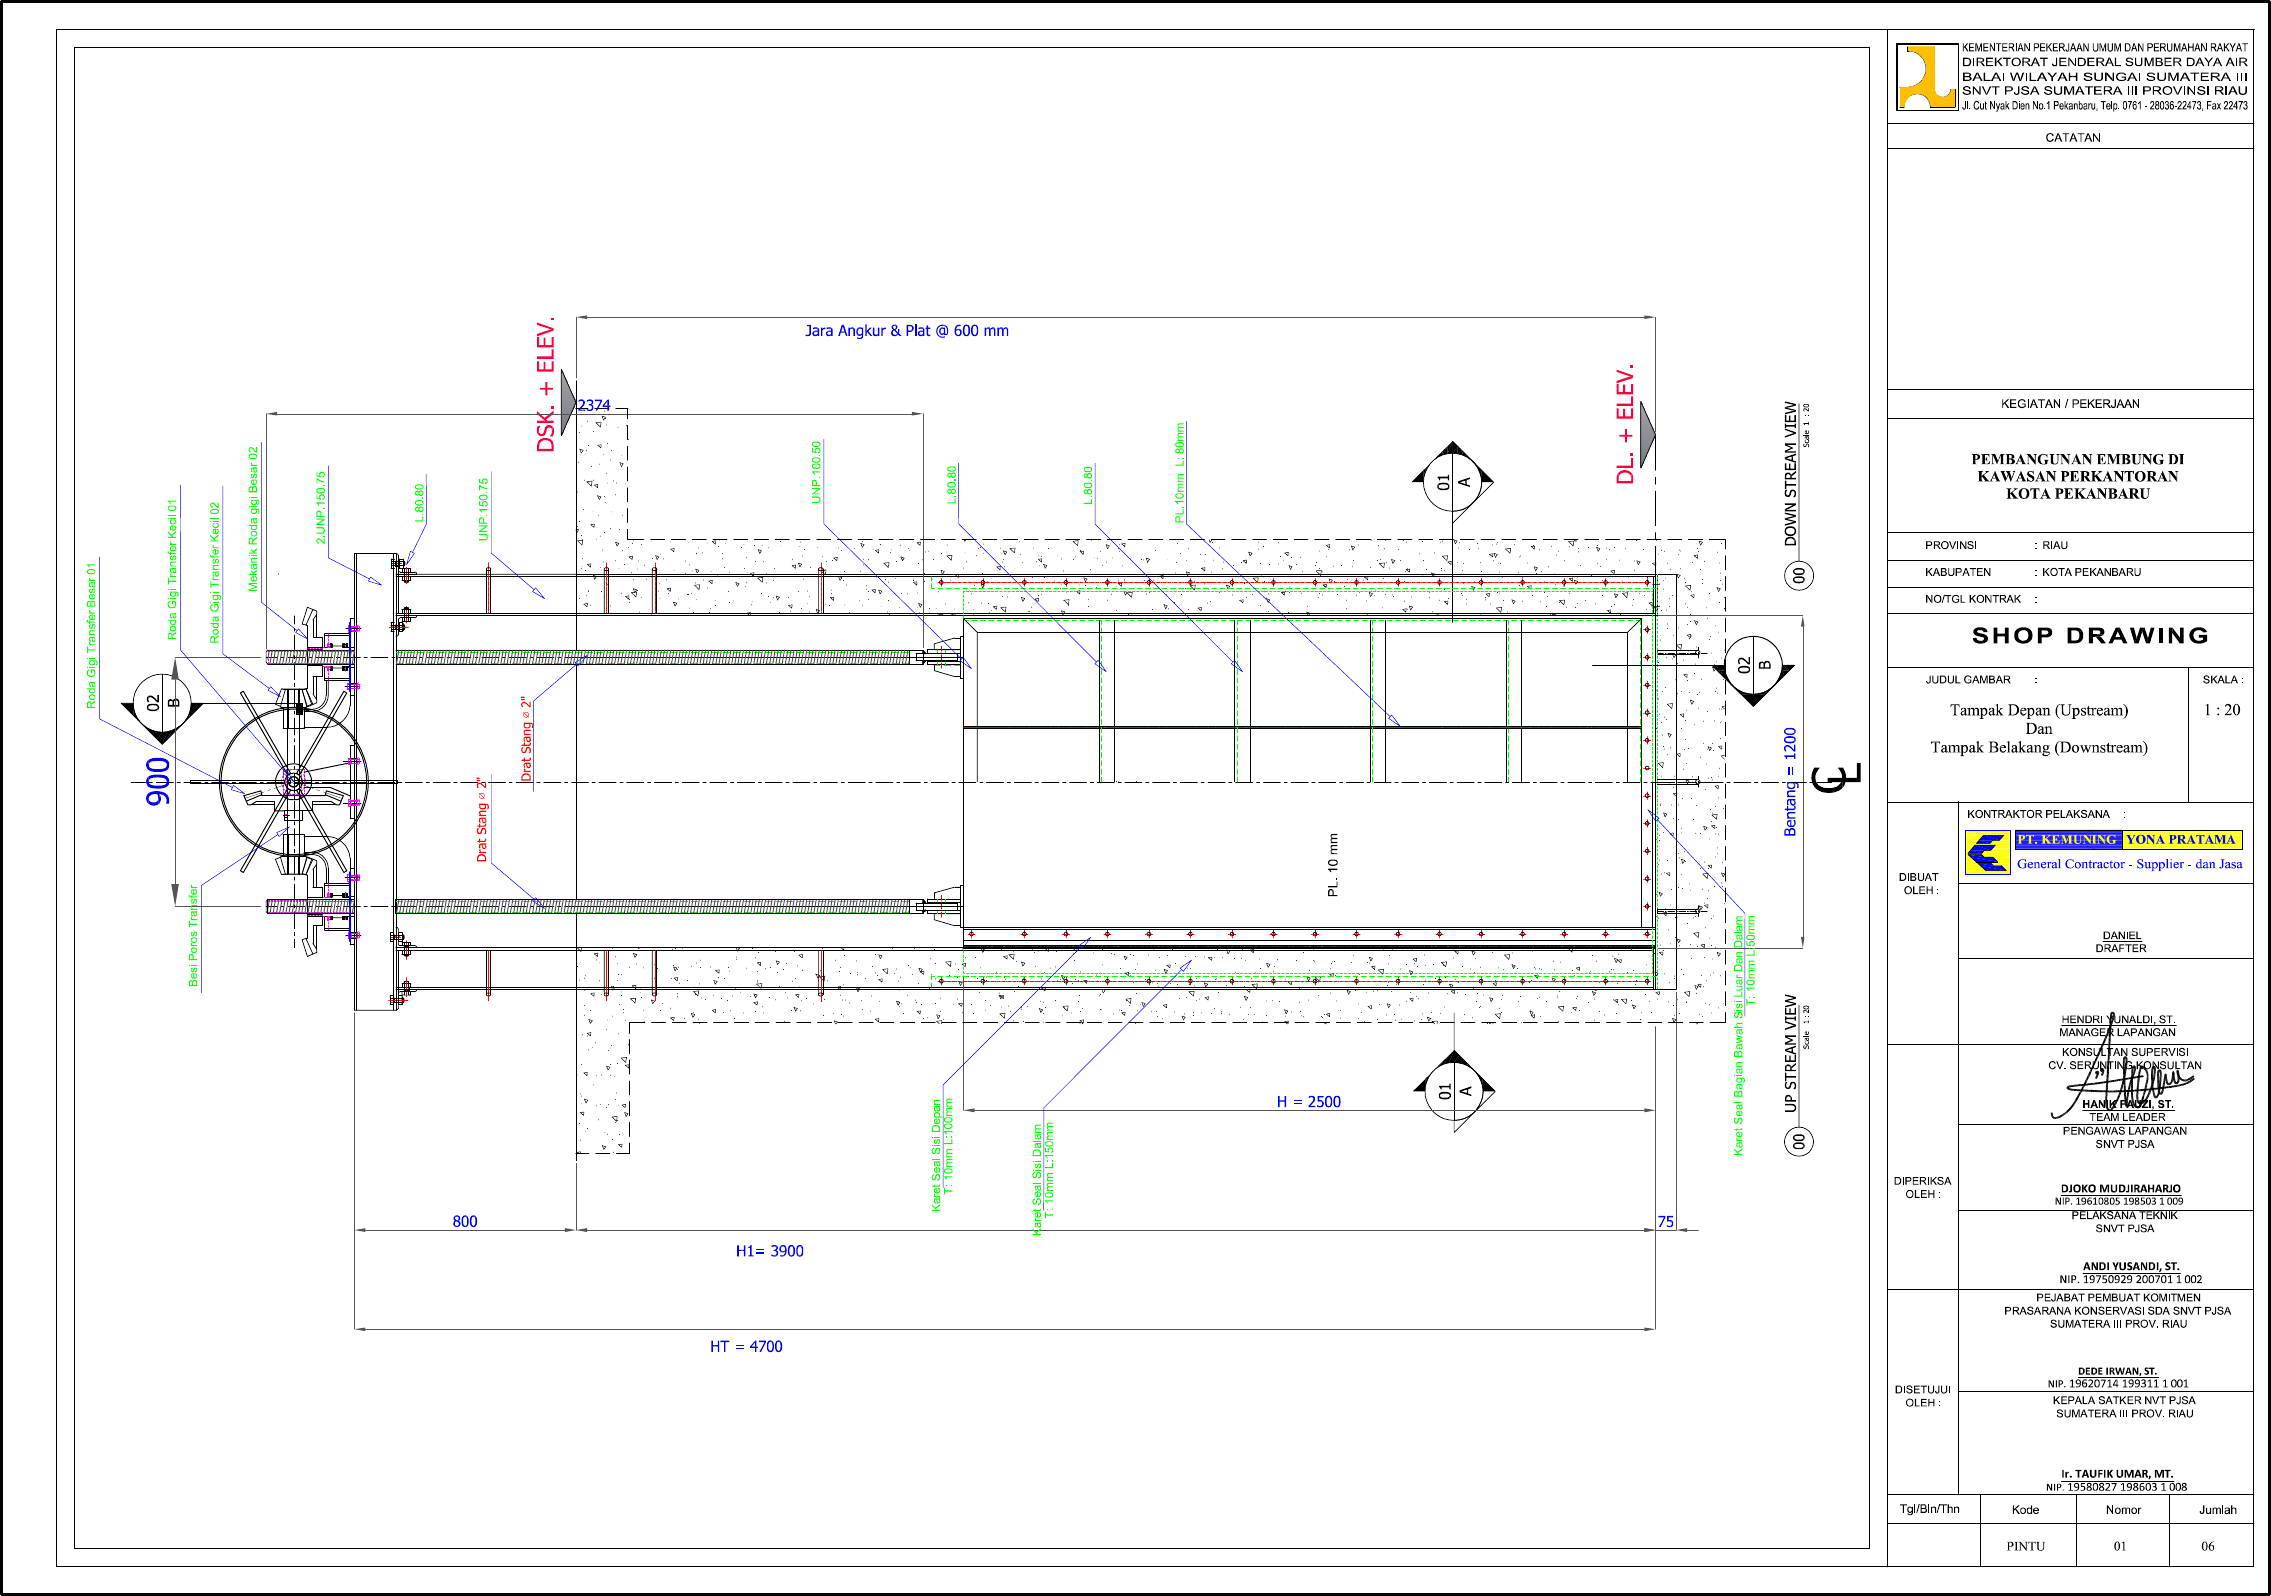Click the 'Besi Poros Transfer' label
This screenshot has width=2271, height=1596.
(x=194, y=936)
